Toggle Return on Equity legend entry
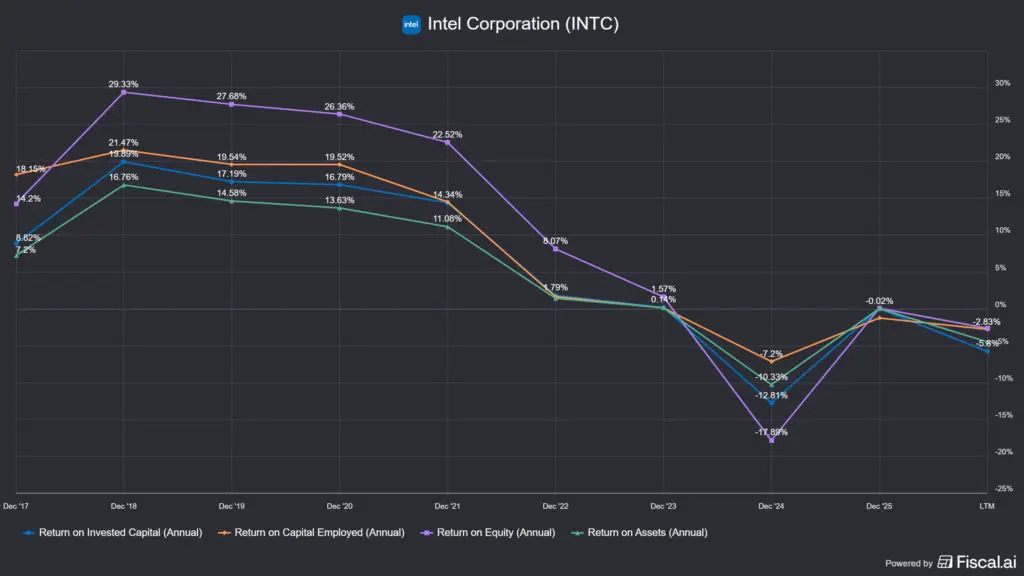Image resolution: width=1024 pixels, height=576 pixels. pyautogui.click(x=488, y=532)
